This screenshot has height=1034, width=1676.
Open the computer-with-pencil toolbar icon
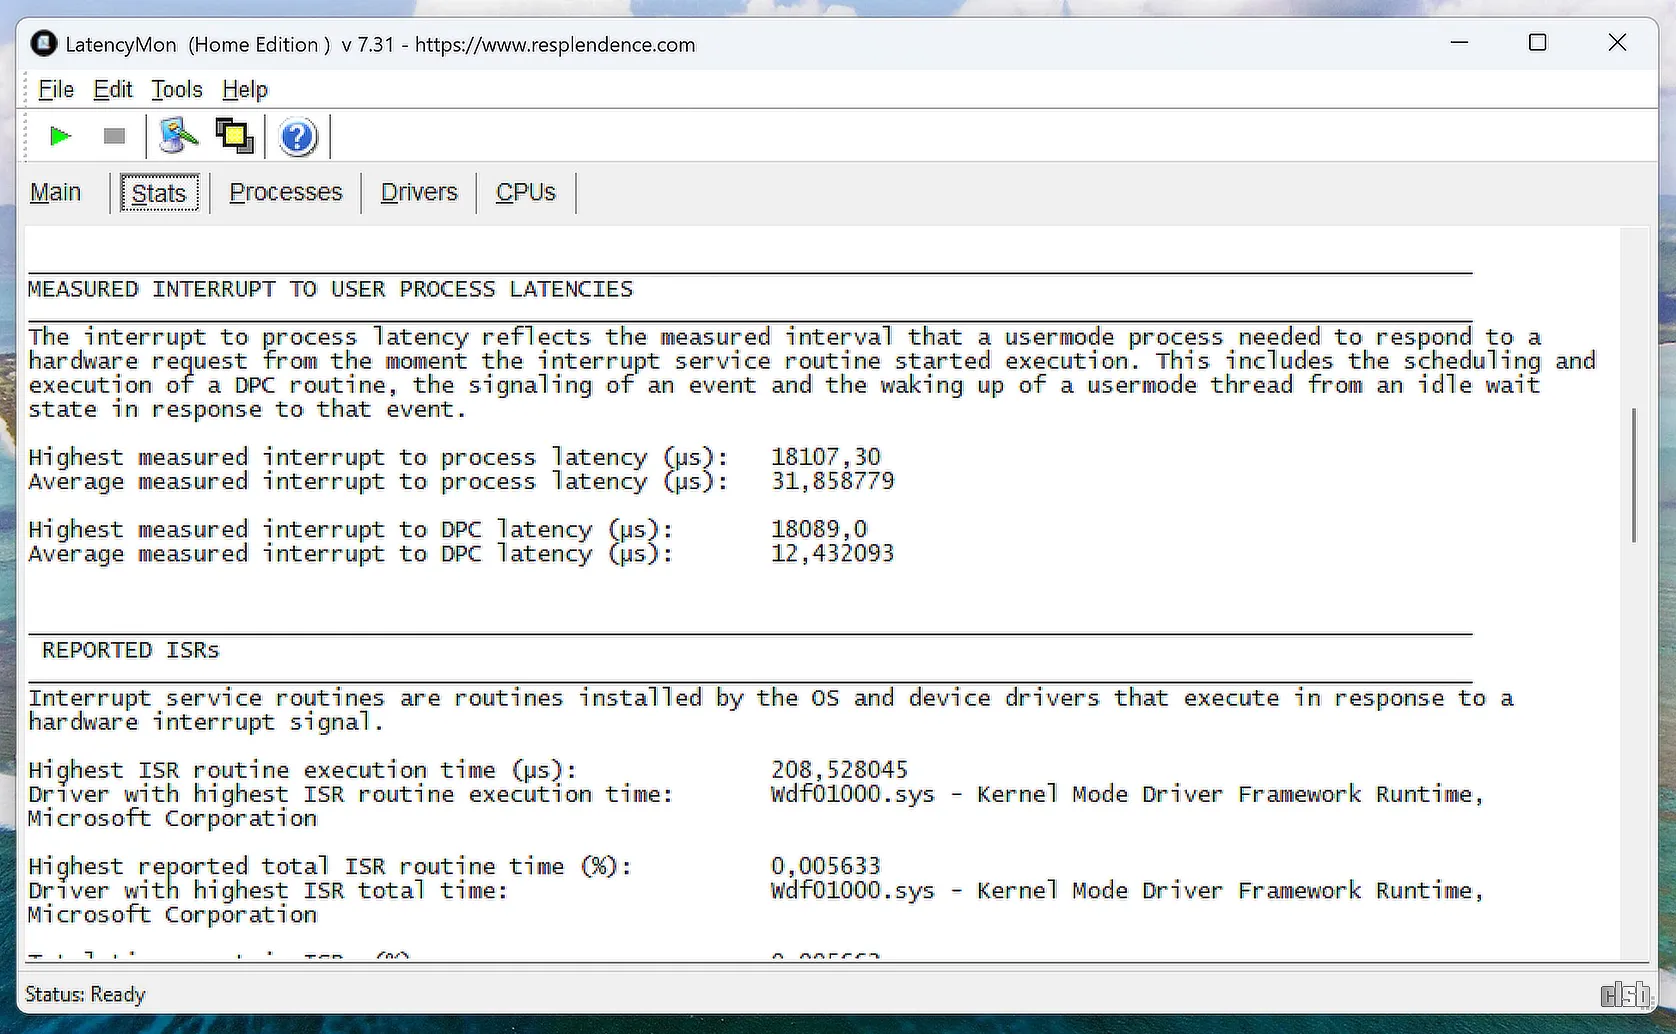click(178, 136)
